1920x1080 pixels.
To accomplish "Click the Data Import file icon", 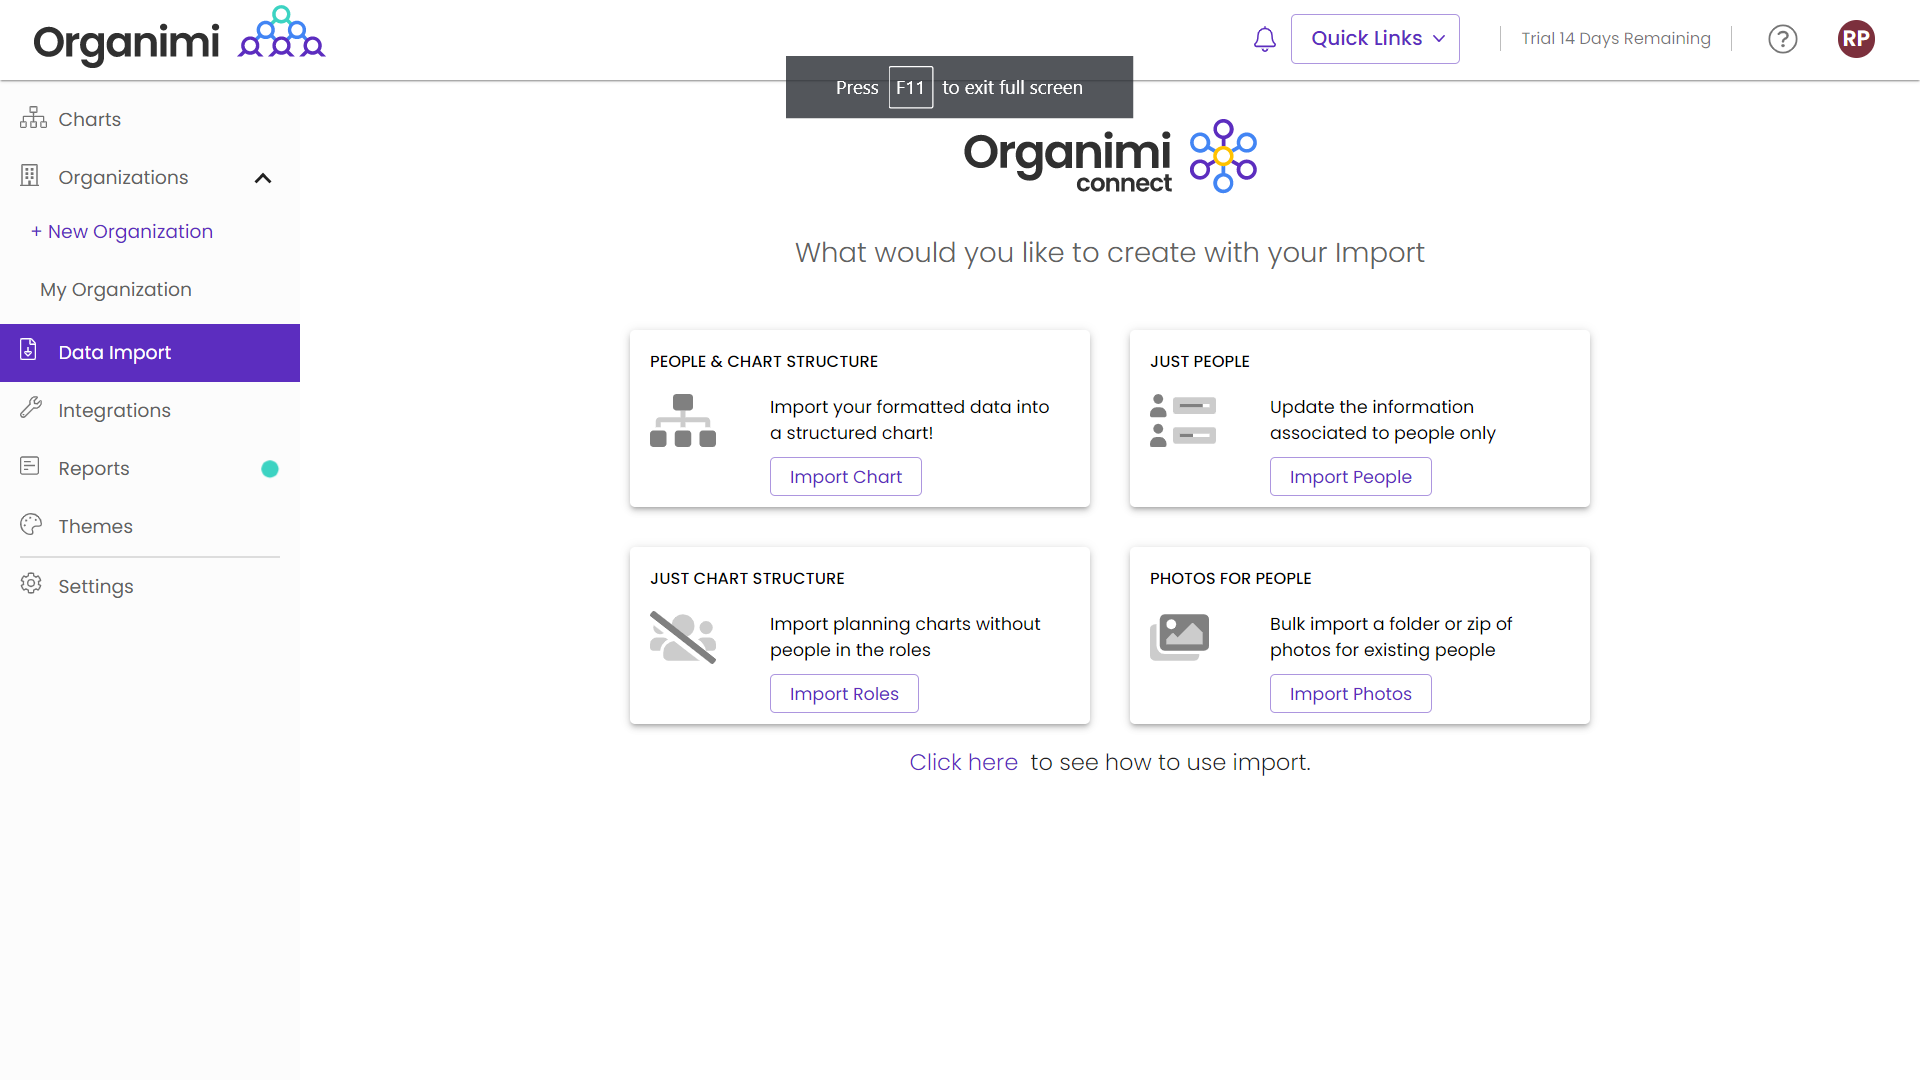I will point(29,350).
